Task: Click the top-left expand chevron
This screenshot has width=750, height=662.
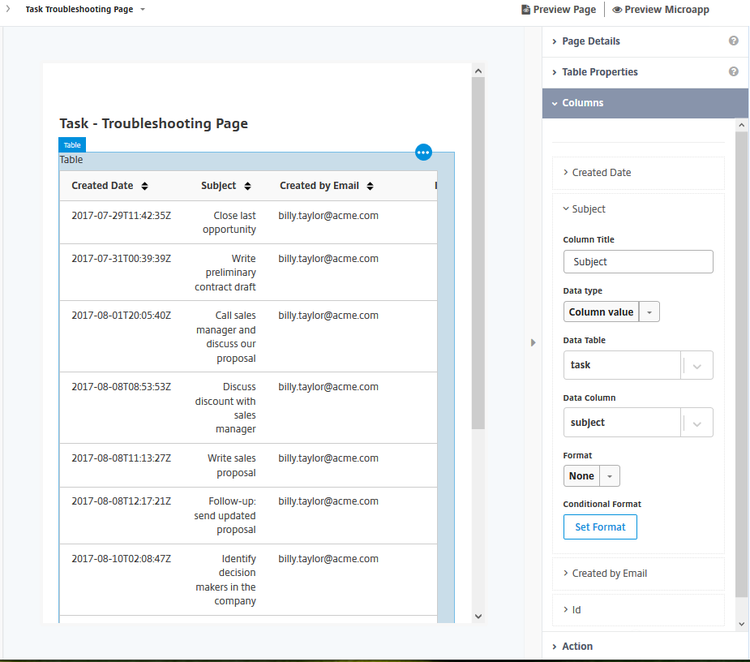Action: [8, 9]
